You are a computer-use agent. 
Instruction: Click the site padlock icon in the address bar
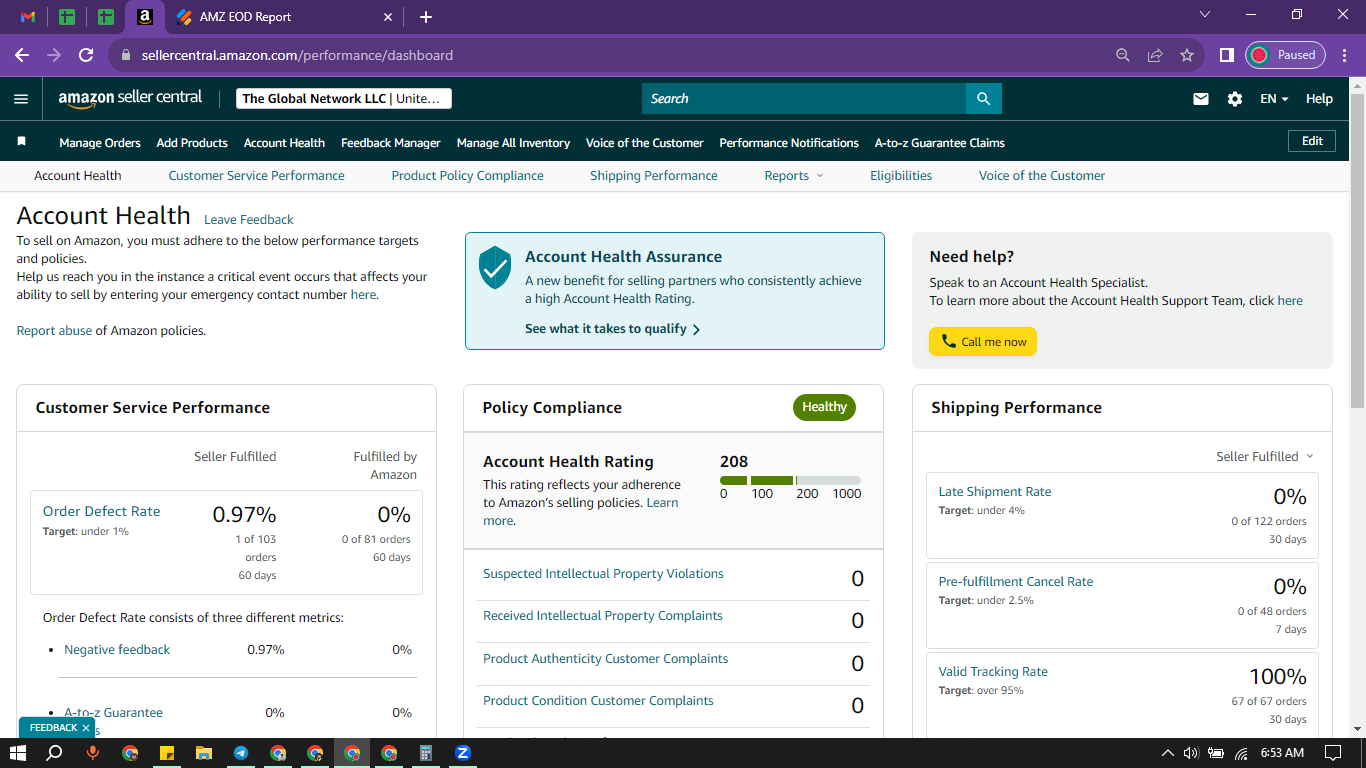point(126,55)
